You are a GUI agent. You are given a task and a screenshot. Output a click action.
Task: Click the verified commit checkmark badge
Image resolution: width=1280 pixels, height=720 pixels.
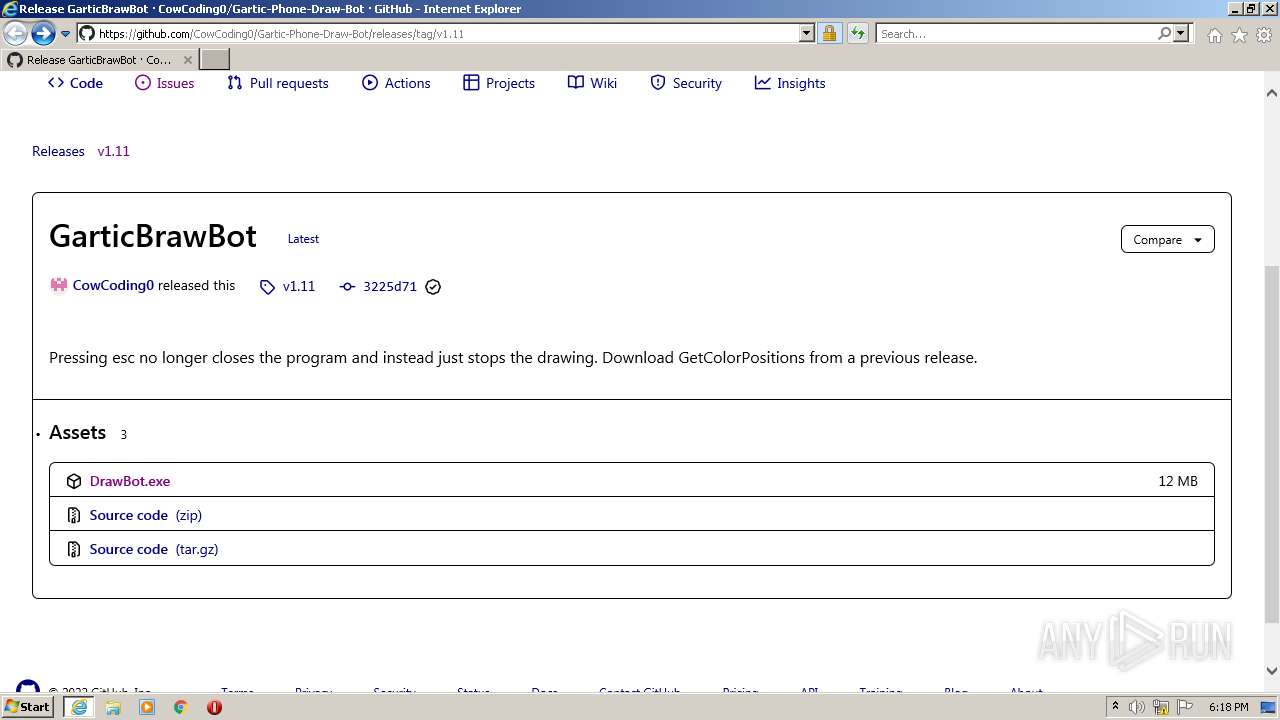pos(433,287)
